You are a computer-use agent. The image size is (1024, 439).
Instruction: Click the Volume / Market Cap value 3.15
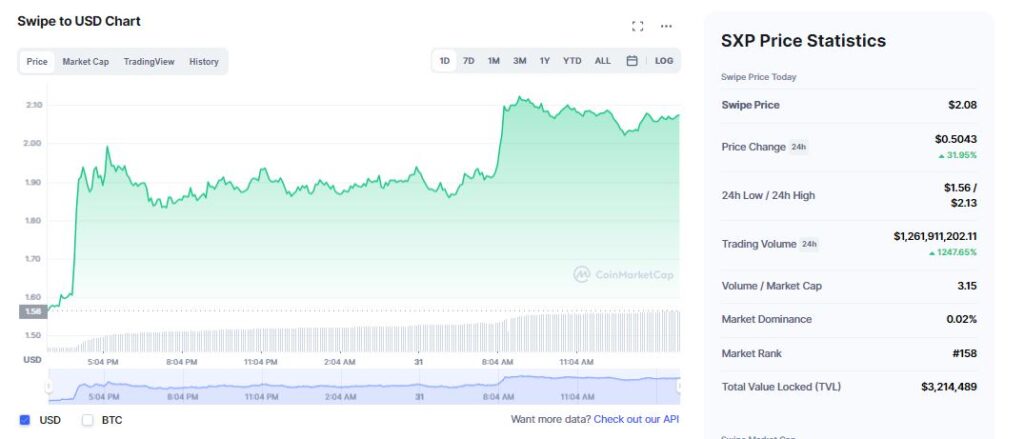[967, 285]
